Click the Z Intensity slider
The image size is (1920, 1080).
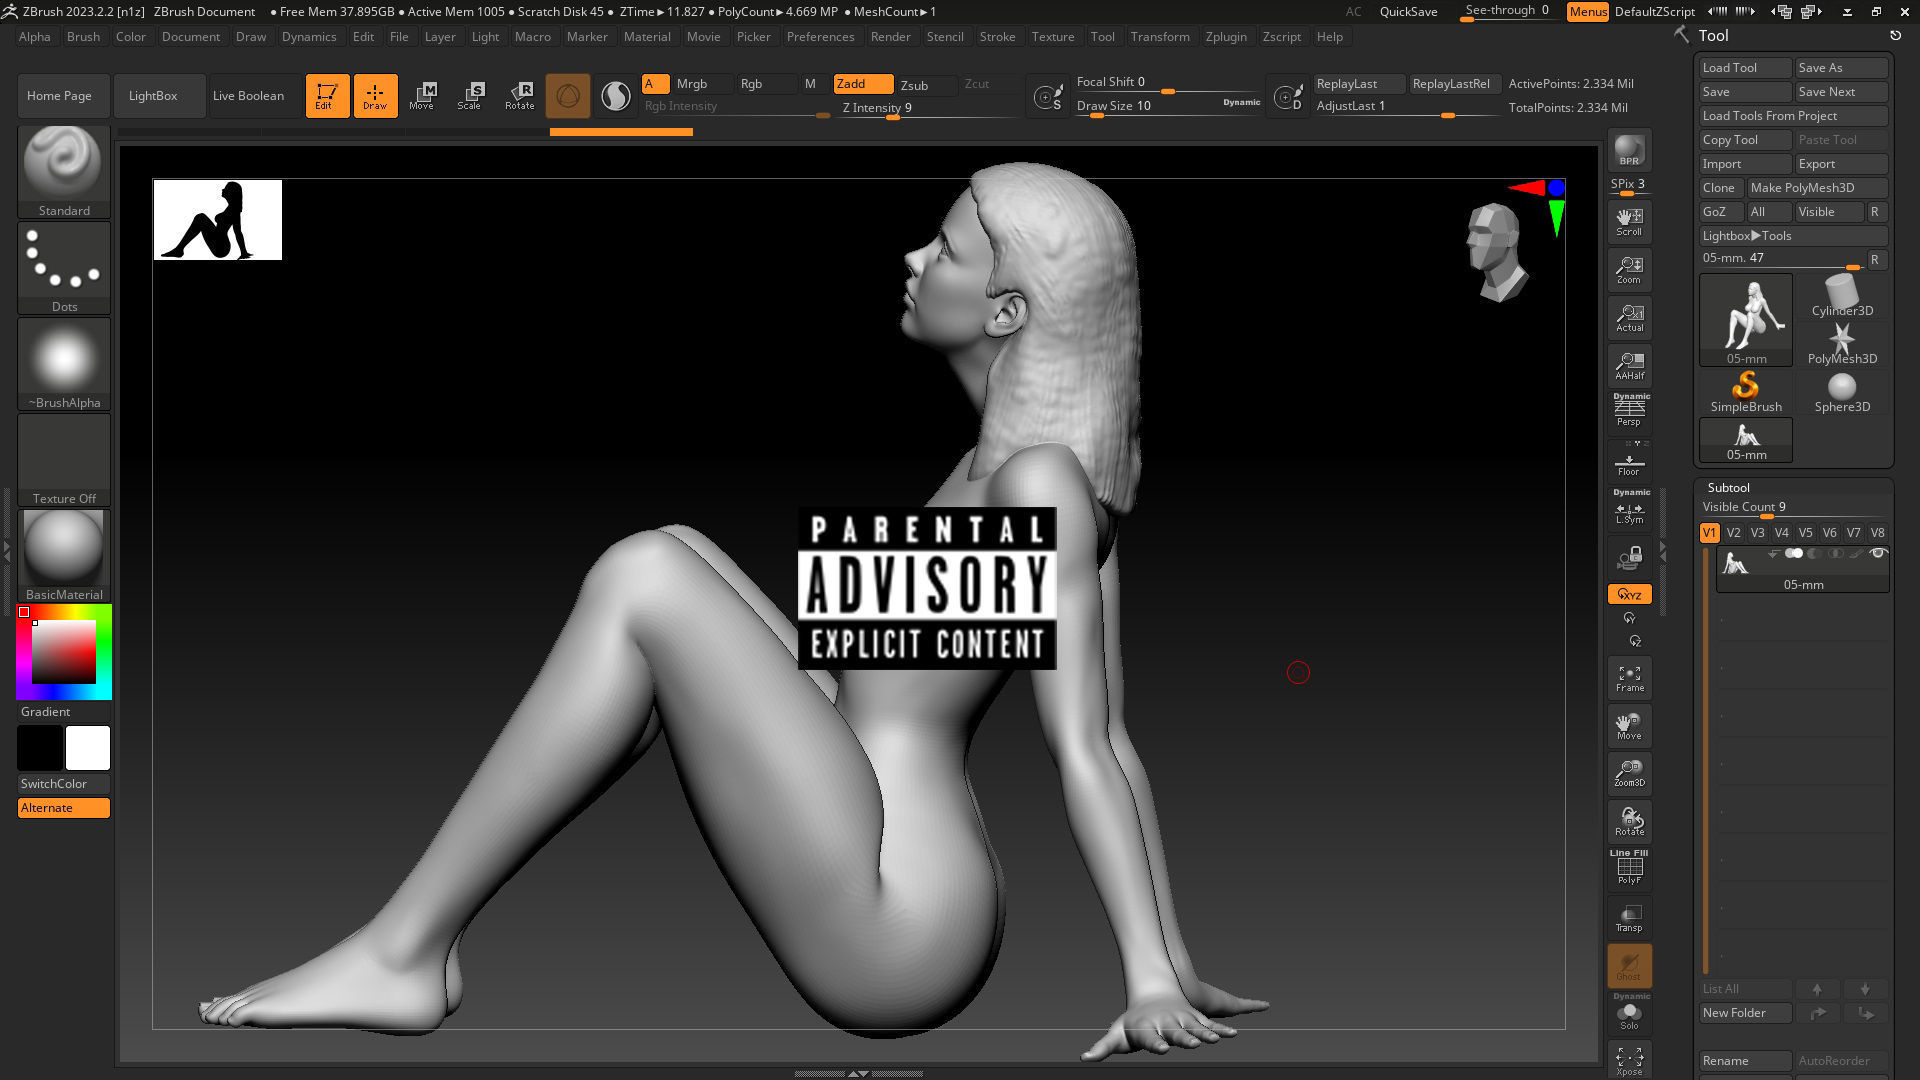(x=927, y=109)
